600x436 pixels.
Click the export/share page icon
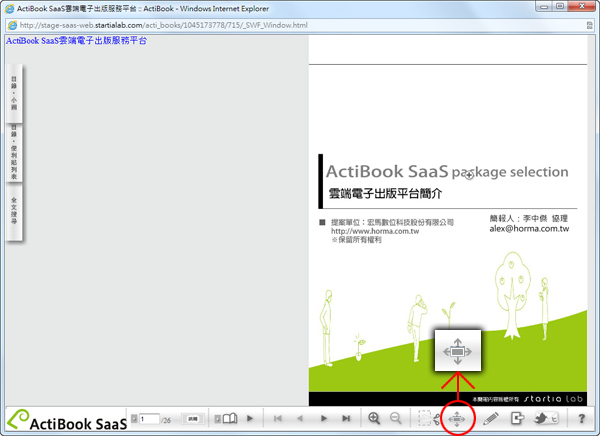517,418
